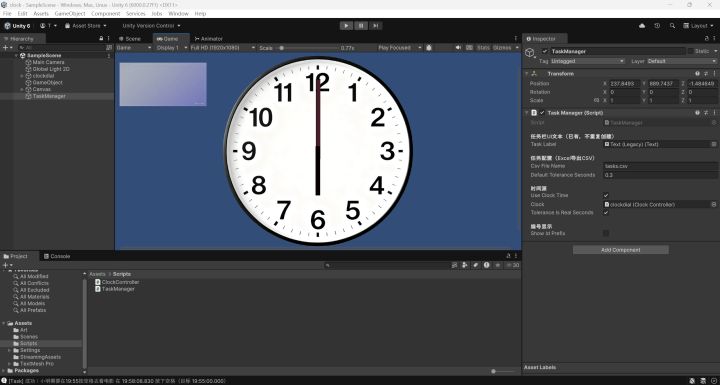Open the Display 1 dropdown

[x=172, y=48]
